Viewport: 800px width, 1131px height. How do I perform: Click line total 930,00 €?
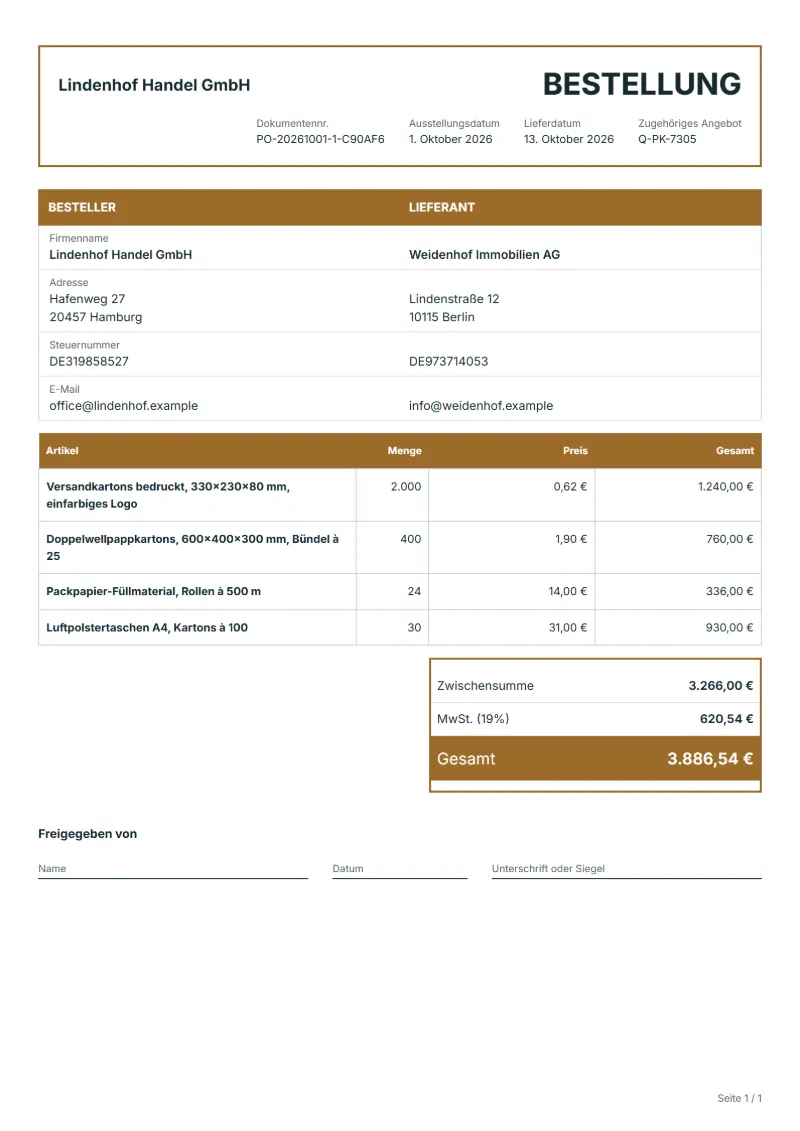[729, 628]
